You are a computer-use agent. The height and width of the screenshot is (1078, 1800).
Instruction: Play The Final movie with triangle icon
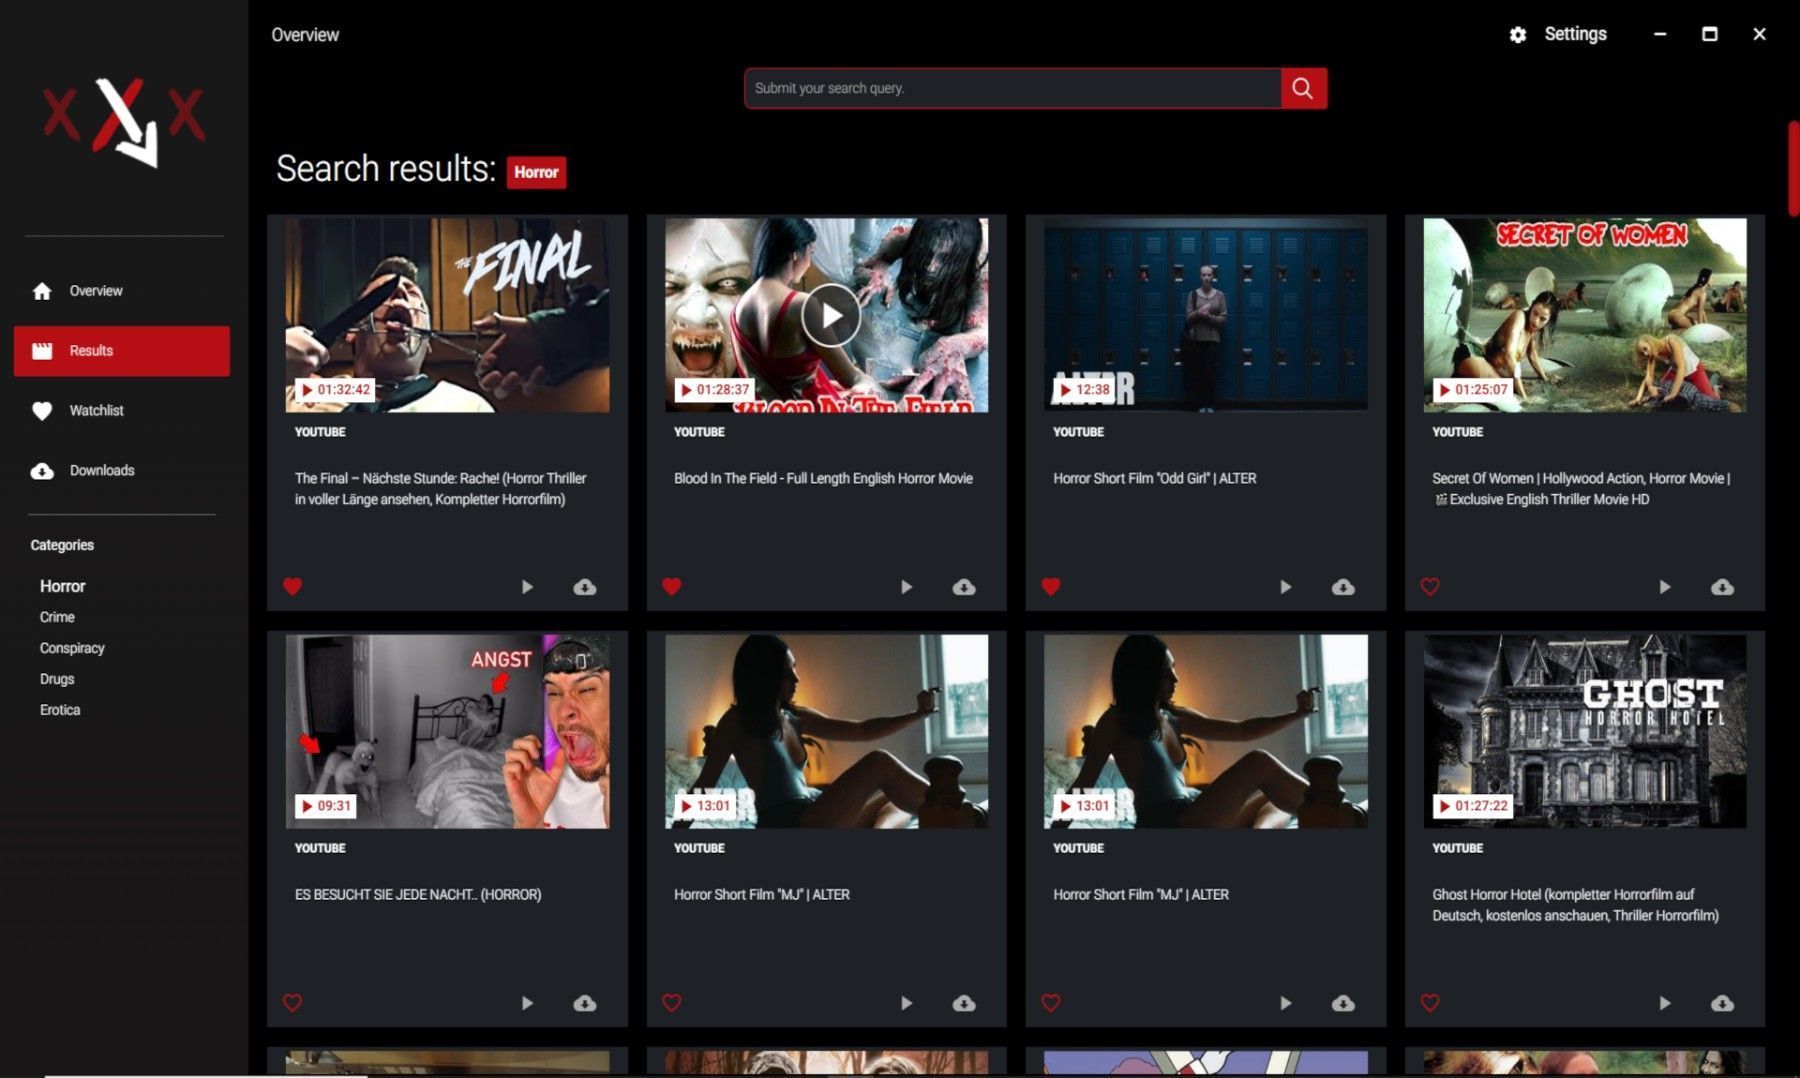click(x=527, y=587)
